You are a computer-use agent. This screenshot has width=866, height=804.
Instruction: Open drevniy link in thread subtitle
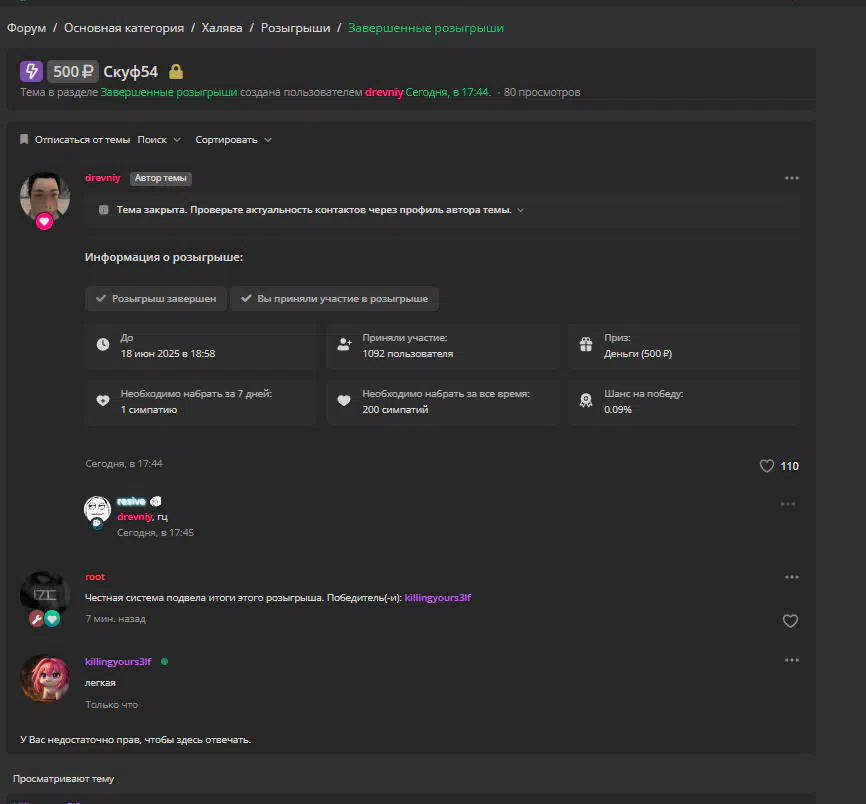click(x=384, y=92)
